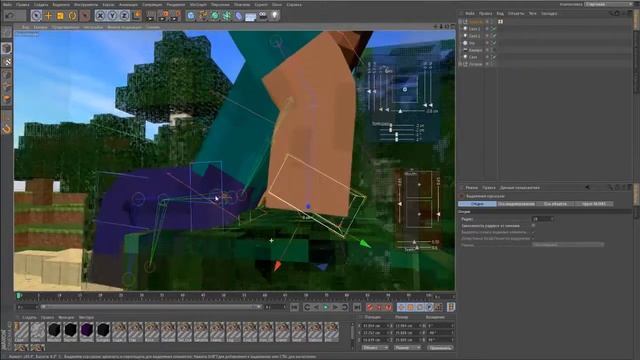
Task: Open the Mode menu in Attributes Manager
Action: click(x=471, y=188)
